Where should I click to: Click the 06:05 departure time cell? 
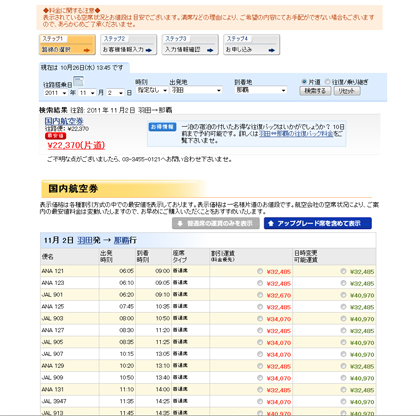click(x=117, y=271)
